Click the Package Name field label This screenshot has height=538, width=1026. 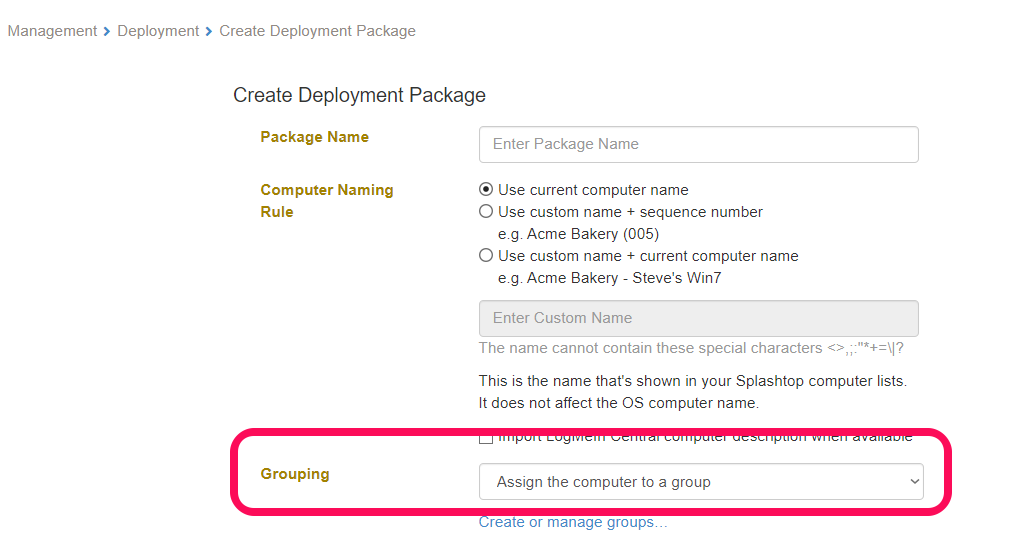tap(314, 137)
